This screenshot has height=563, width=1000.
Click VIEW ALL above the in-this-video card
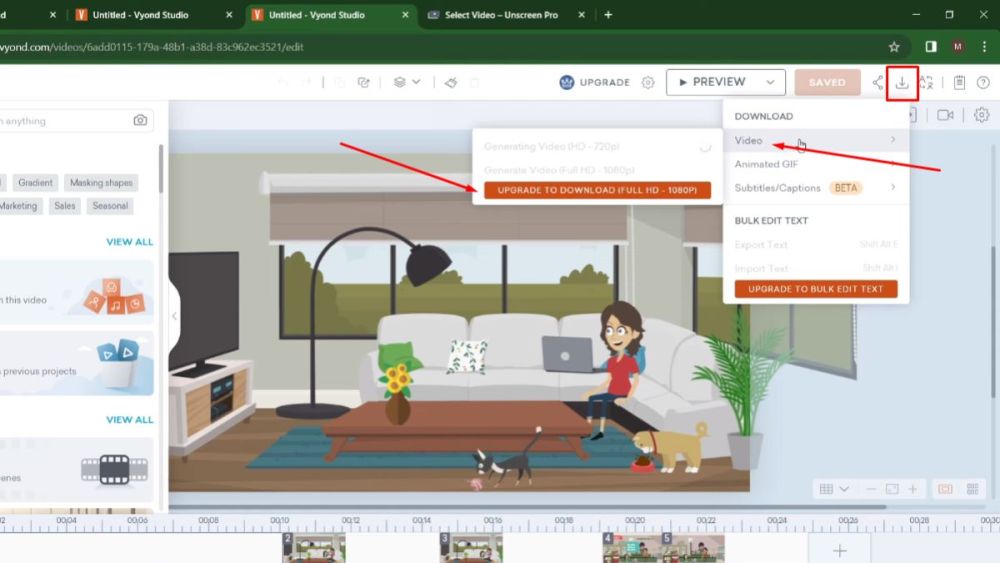pos(129,242)
